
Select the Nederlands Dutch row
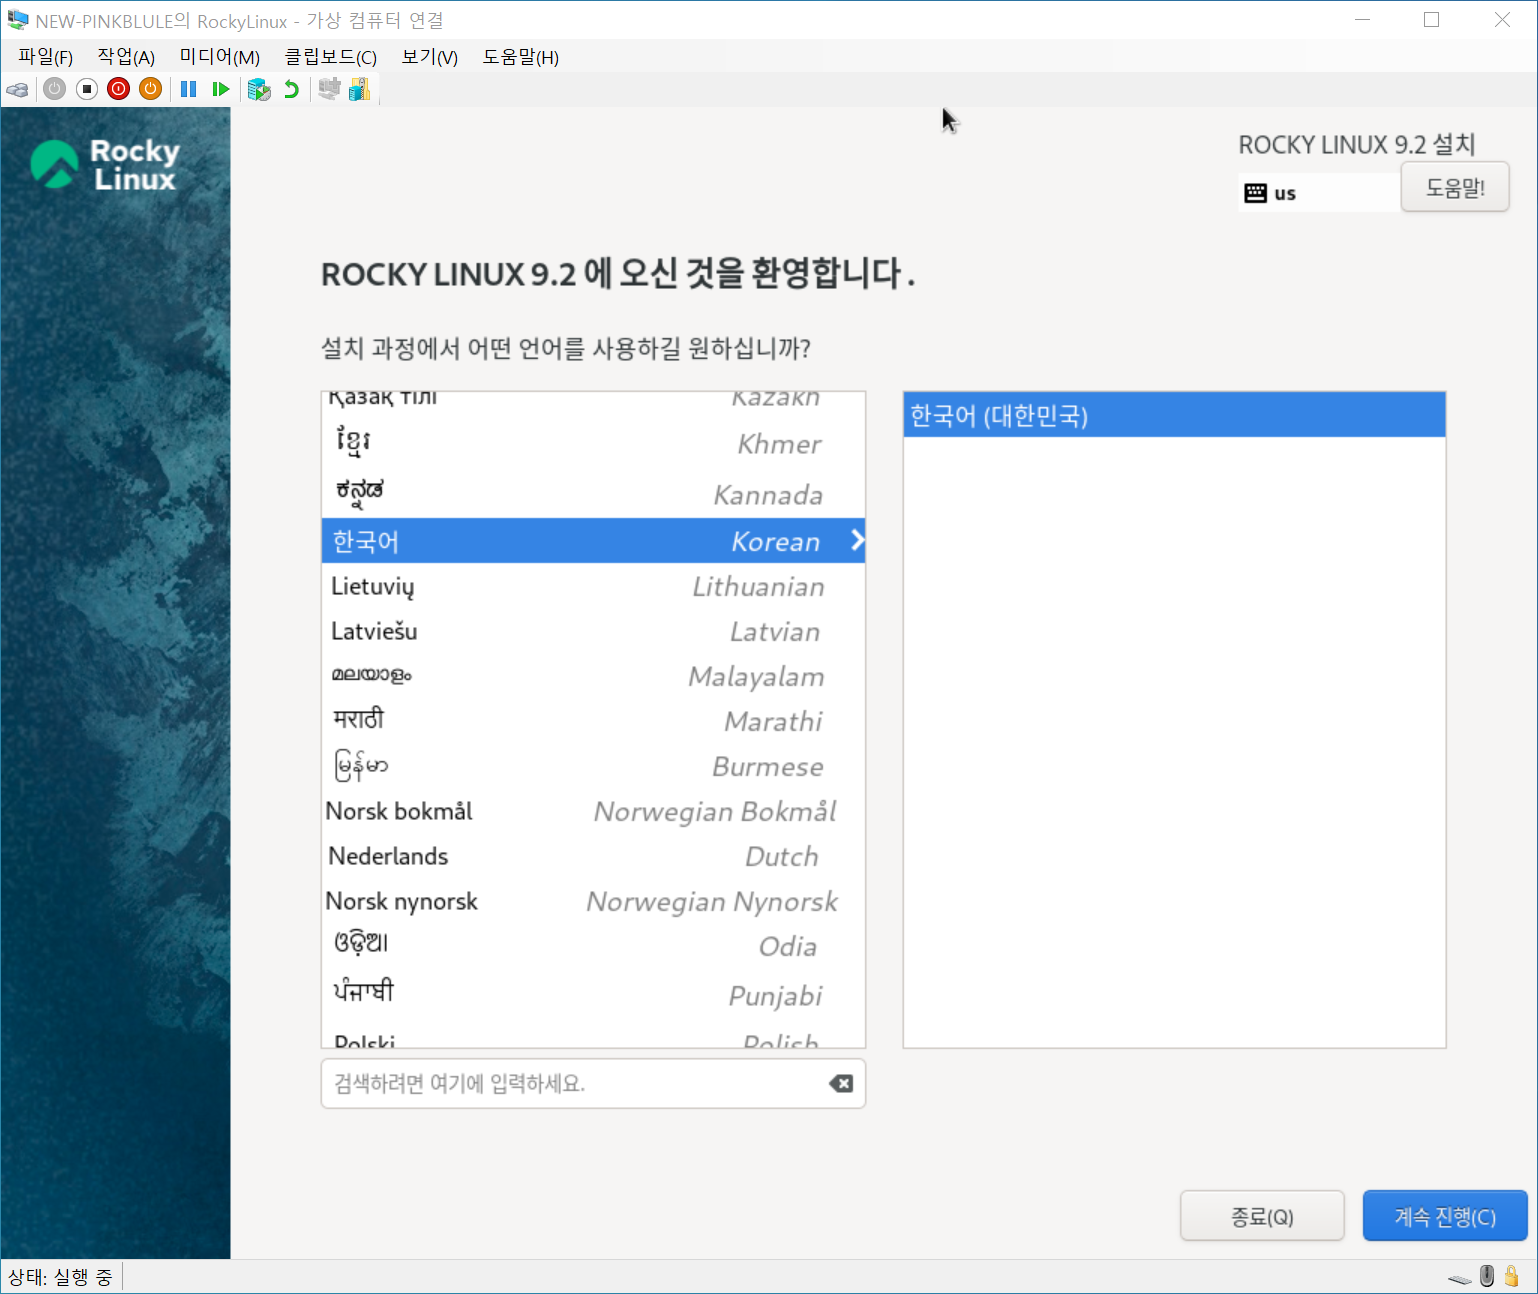[x=593, y=856]
